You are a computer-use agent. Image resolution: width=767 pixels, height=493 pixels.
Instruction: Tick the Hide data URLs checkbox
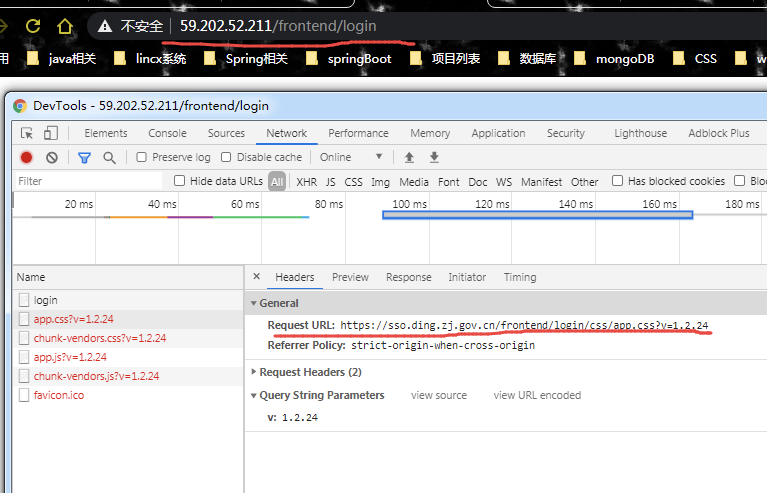coord(180,181)
